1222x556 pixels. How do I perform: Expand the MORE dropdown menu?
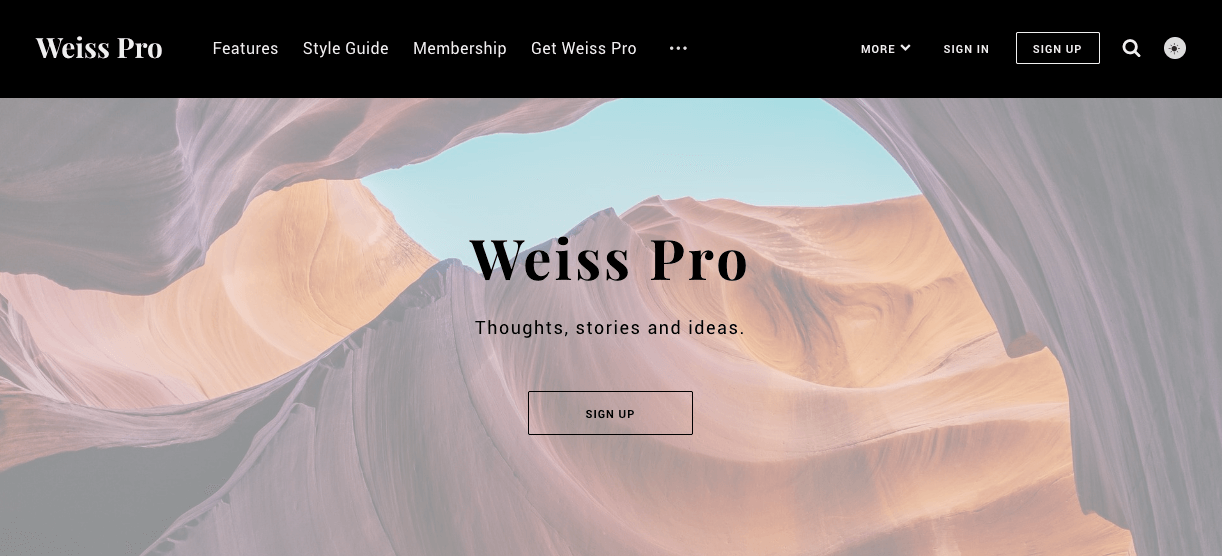coord(885,48)
